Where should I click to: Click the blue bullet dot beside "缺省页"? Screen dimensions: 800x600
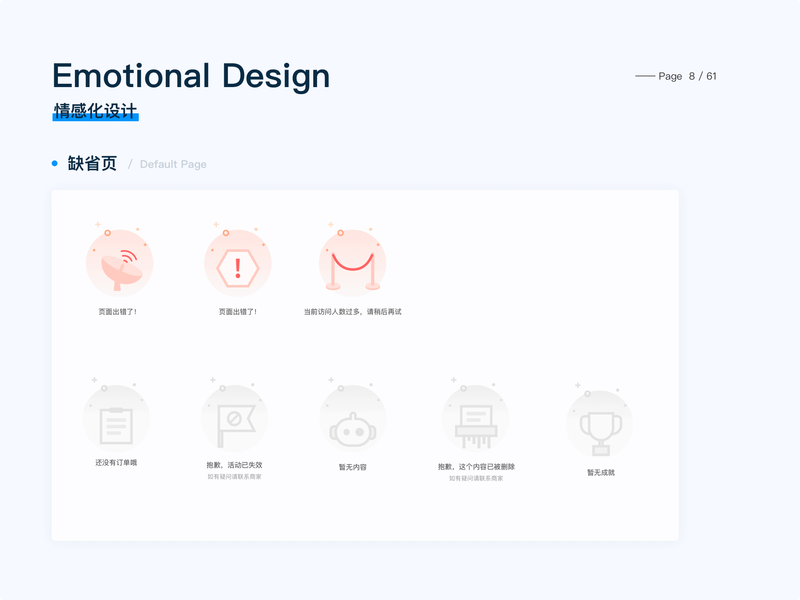click(x=55, y=163)
